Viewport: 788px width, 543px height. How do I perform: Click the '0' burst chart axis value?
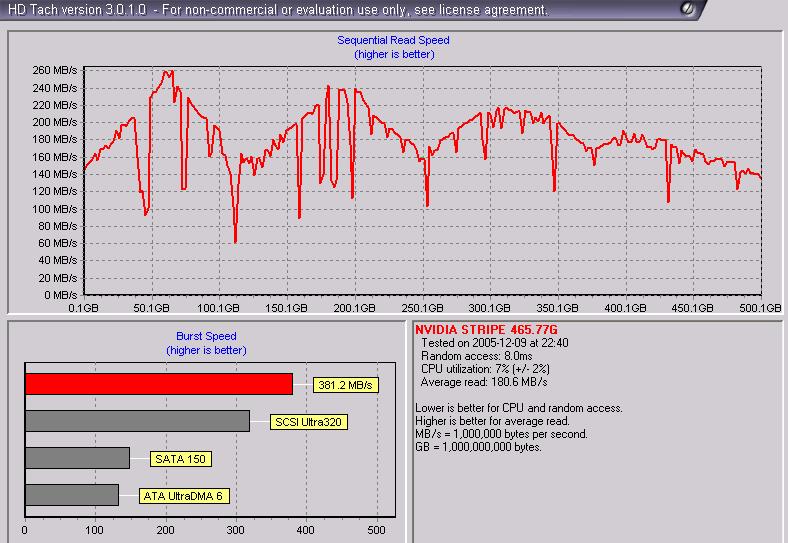[x=25, y=530]
